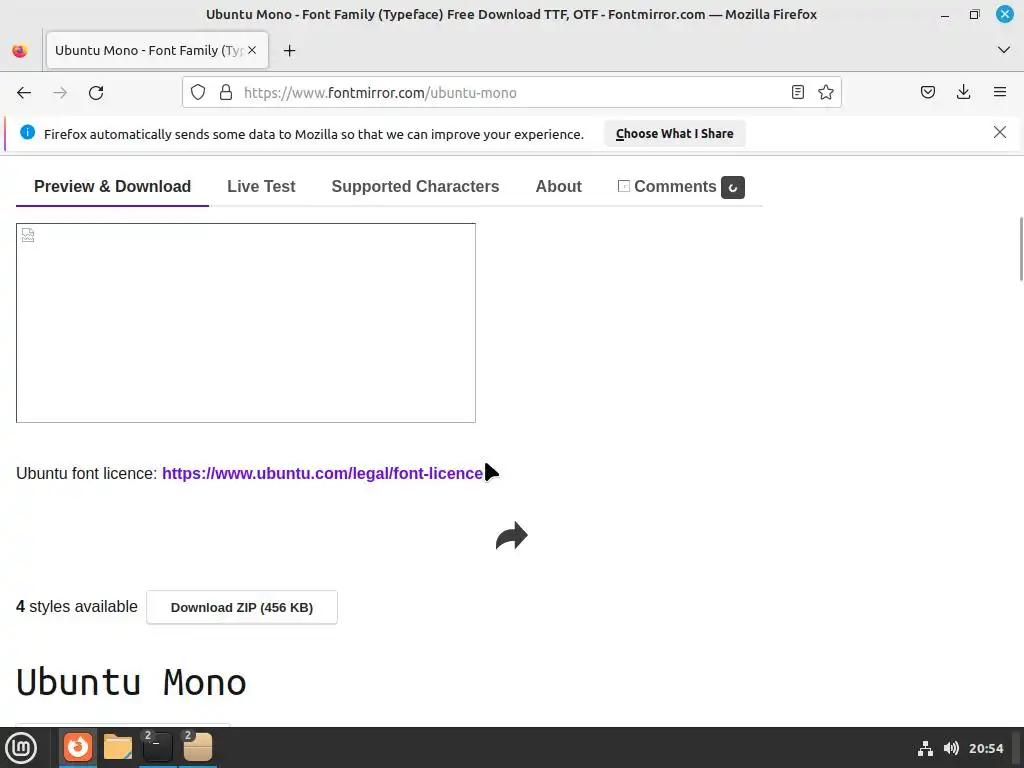Open the Ubuntu font licence link
The width and height of the screenshot is (1024, 768).
tap(322, 473)
